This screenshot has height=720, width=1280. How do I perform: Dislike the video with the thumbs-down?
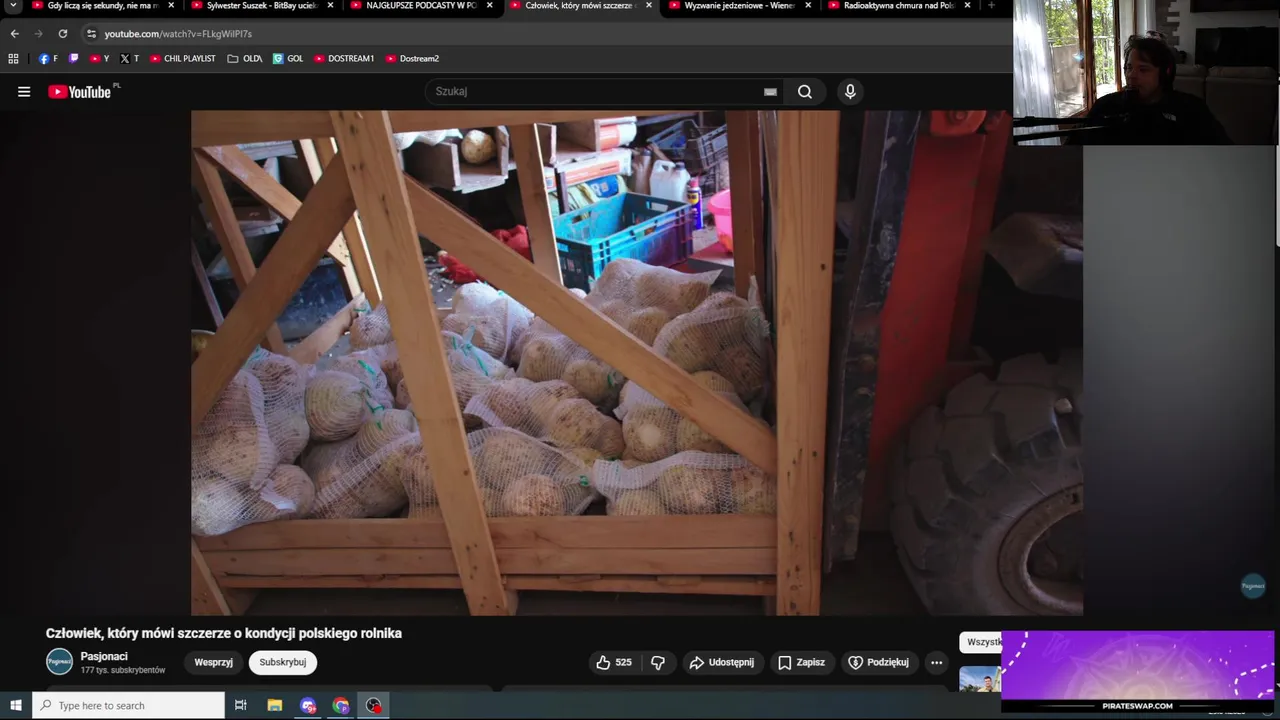pos(658,662)
